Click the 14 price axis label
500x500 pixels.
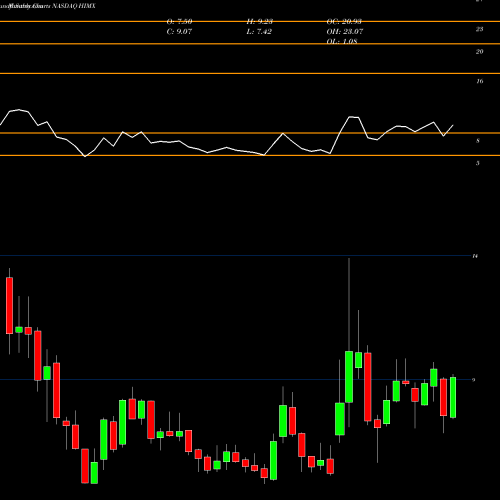[x=475, y=256]
